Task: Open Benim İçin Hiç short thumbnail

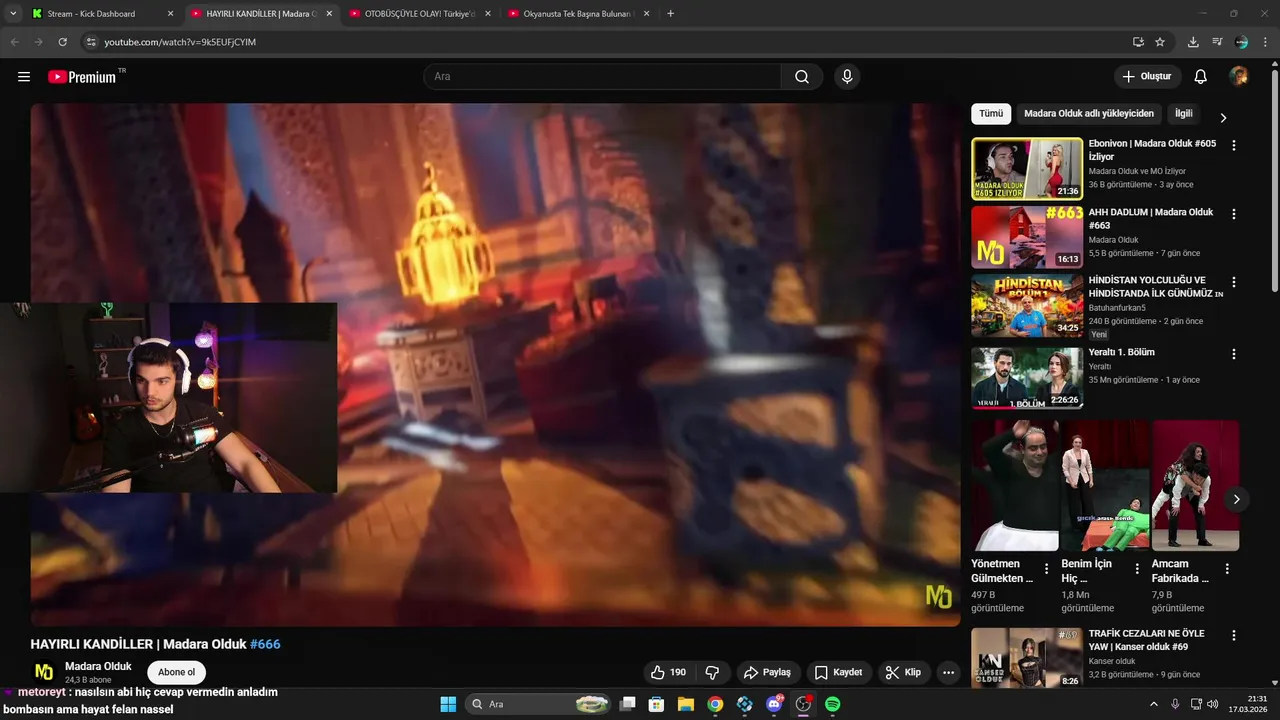Action: pos(1105,485)
